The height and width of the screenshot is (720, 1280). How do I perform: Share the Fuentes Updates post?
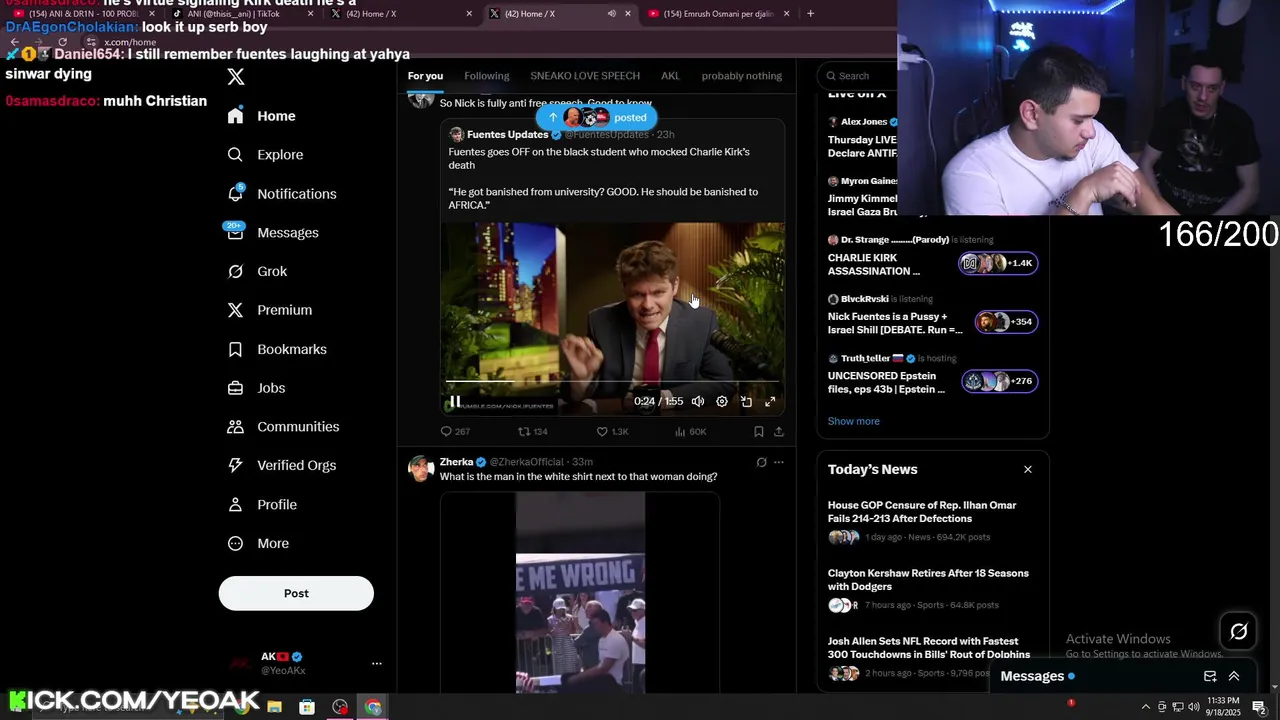[x=779, y=431]
